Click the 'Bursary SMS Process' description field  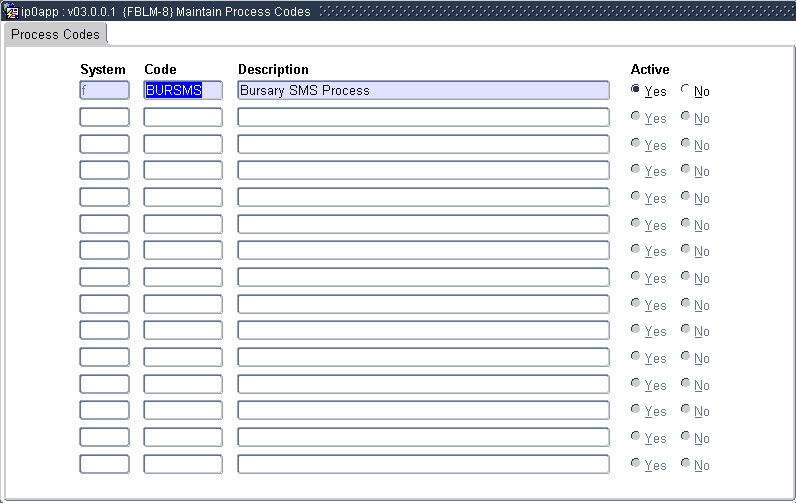pyautogui.click(x=422, y=90)
